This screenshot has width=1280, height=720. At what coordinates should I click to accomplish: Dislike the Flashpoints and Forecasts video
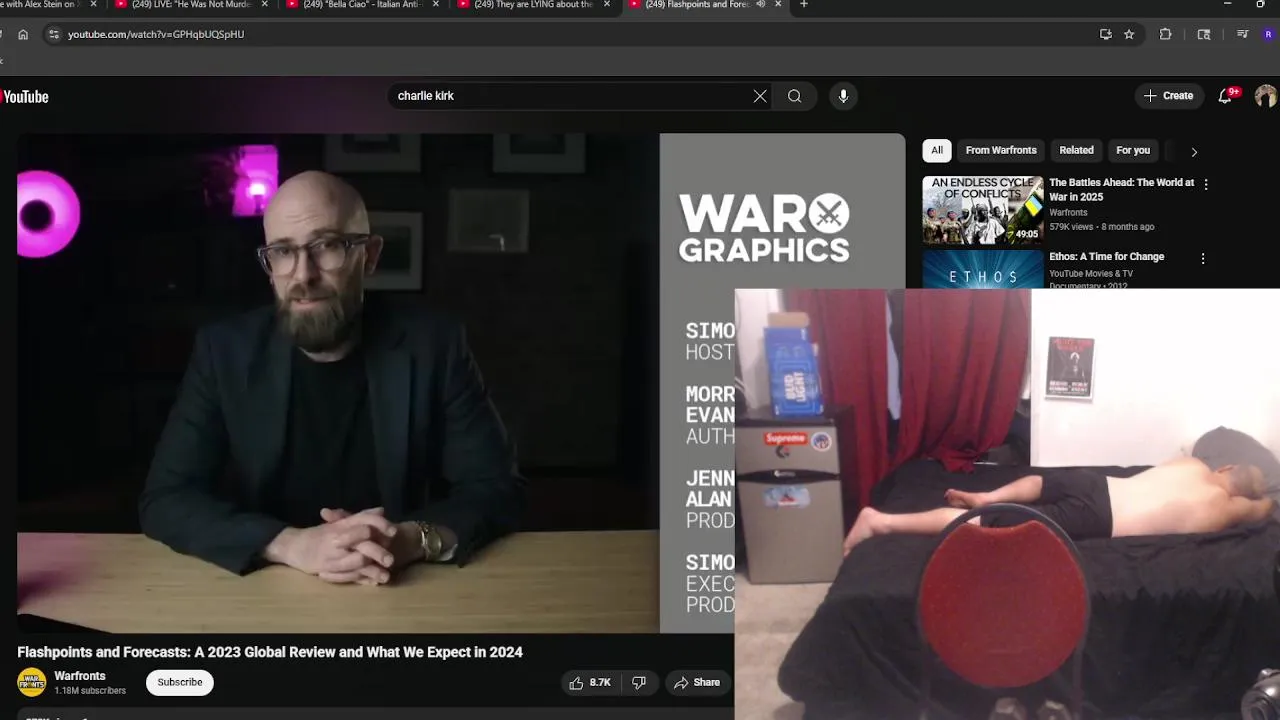(639, 683)
